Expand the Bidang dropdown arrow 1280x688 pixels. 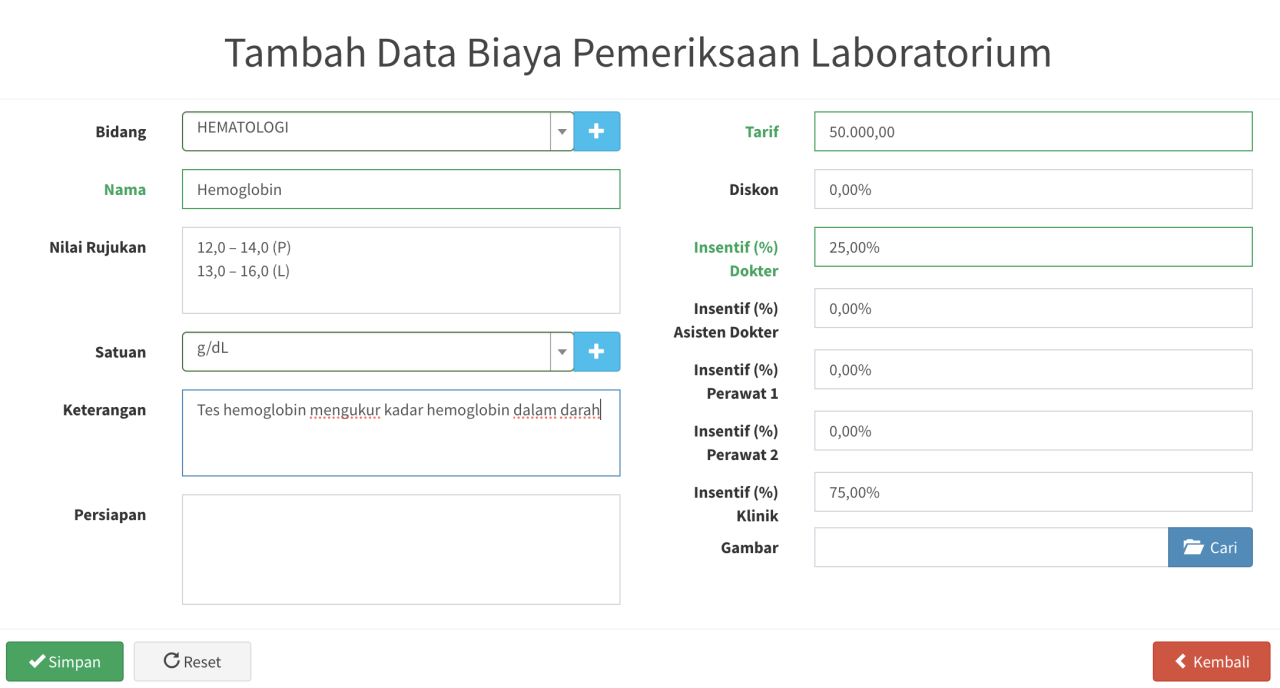[x=562, y=131]
